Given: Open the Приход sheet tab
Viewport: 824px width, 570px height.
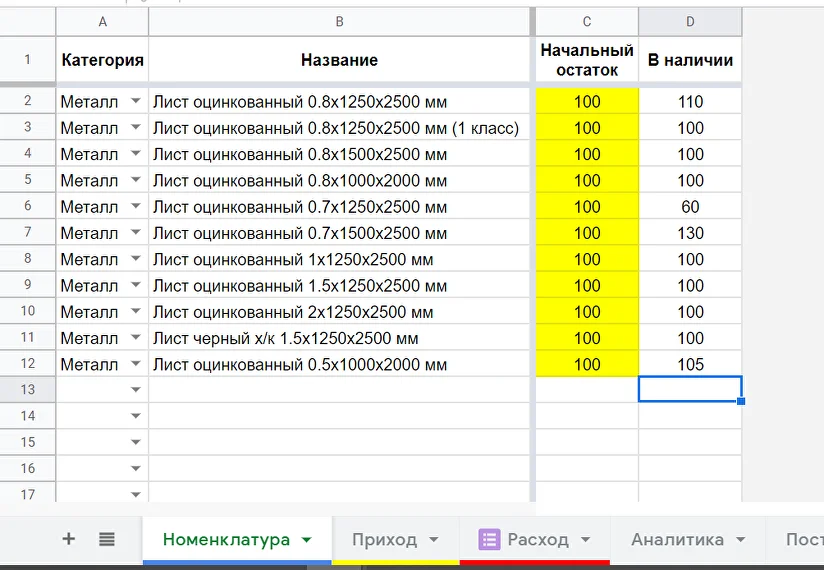Looking at the screenshot, I should click(395, 540).
